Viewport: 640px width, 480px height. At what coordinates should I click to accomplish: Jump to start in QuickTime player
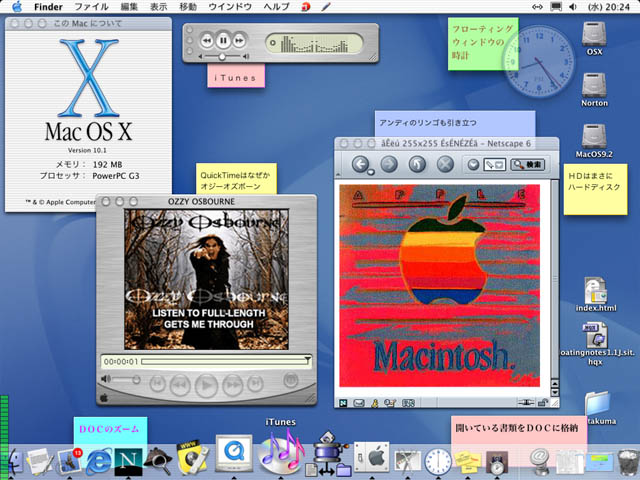(158, 383)
